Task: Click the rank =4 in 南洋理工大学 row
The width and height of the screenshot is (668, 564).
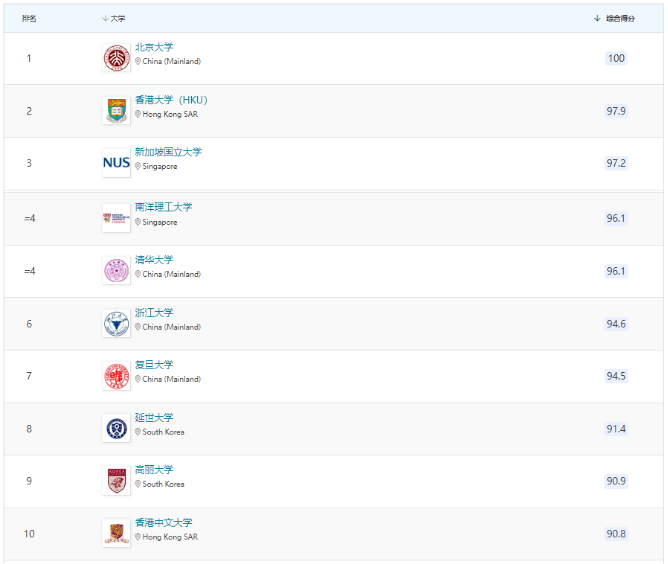Action: [29, 219]
